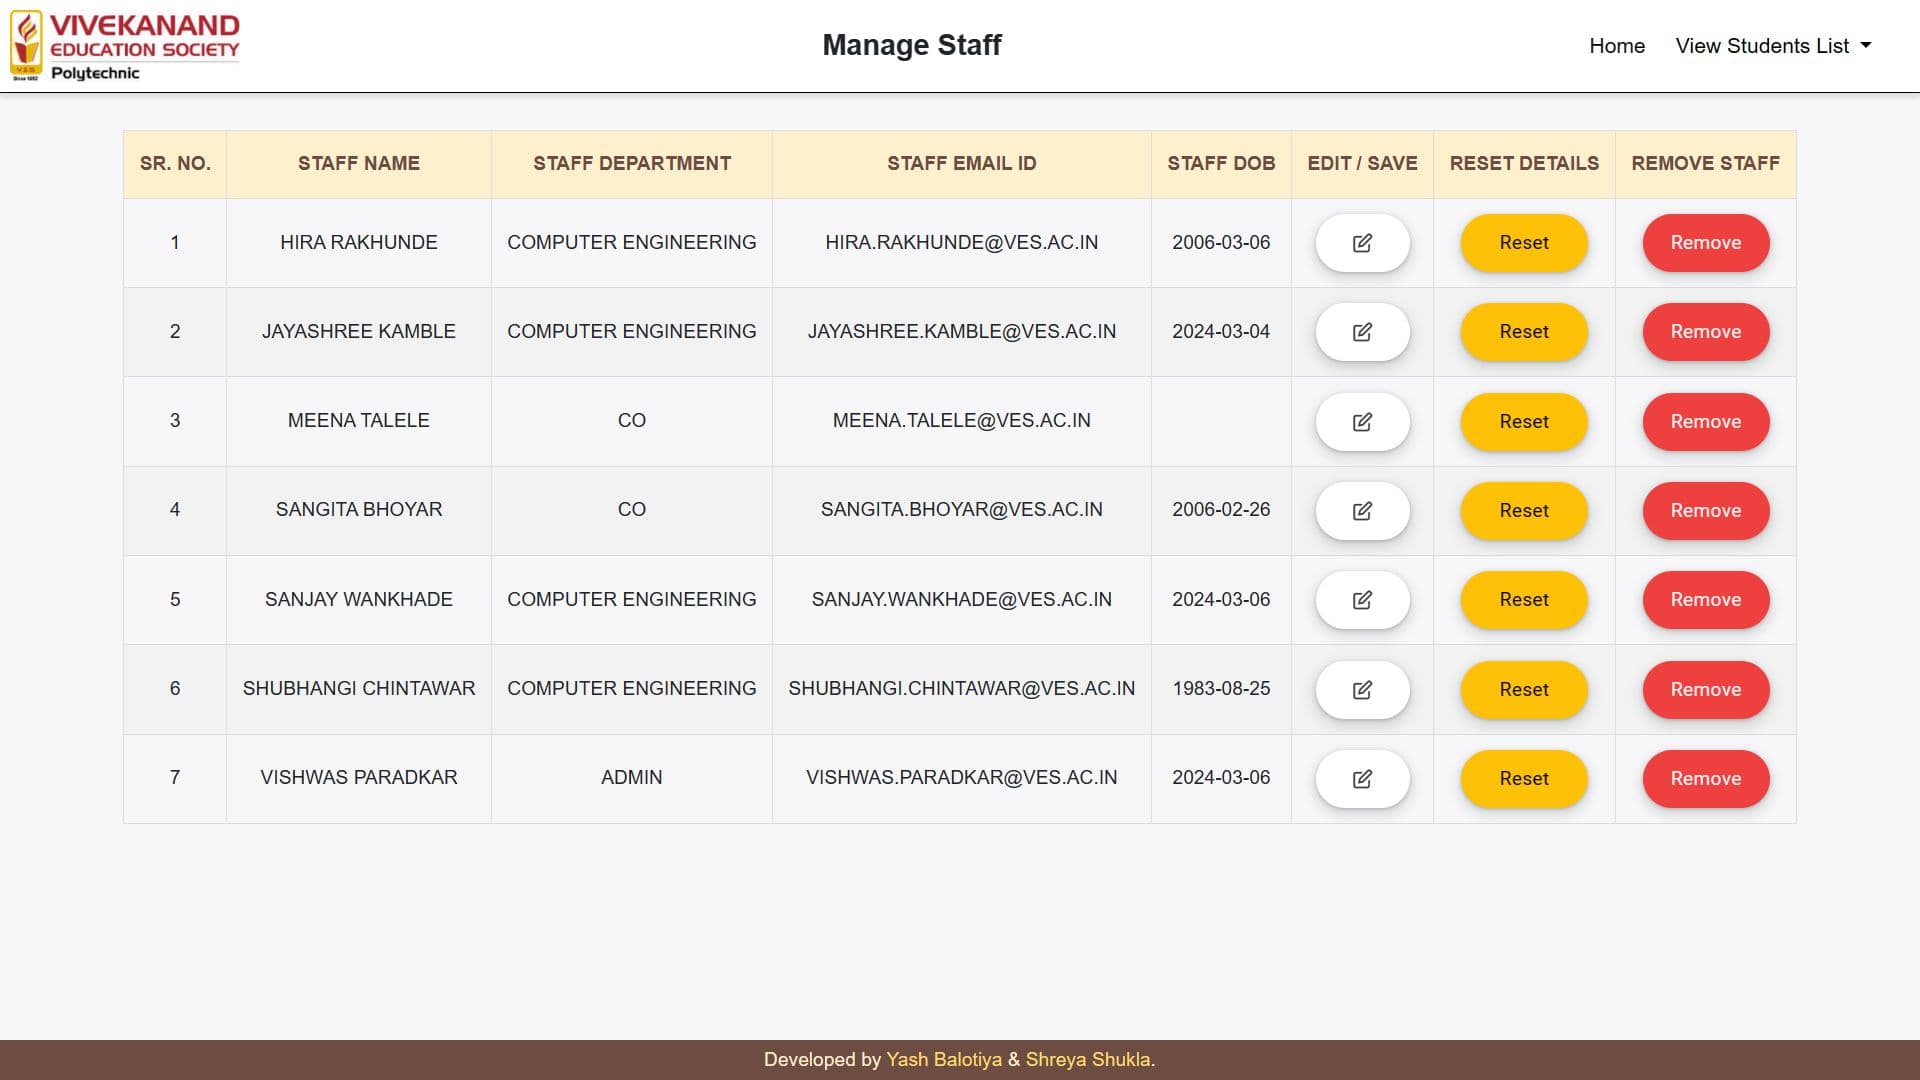Screen dimensions: 1920x1080
Task: Reset details for HIRA RAKHUNDE
Action: pos(1523,242)
